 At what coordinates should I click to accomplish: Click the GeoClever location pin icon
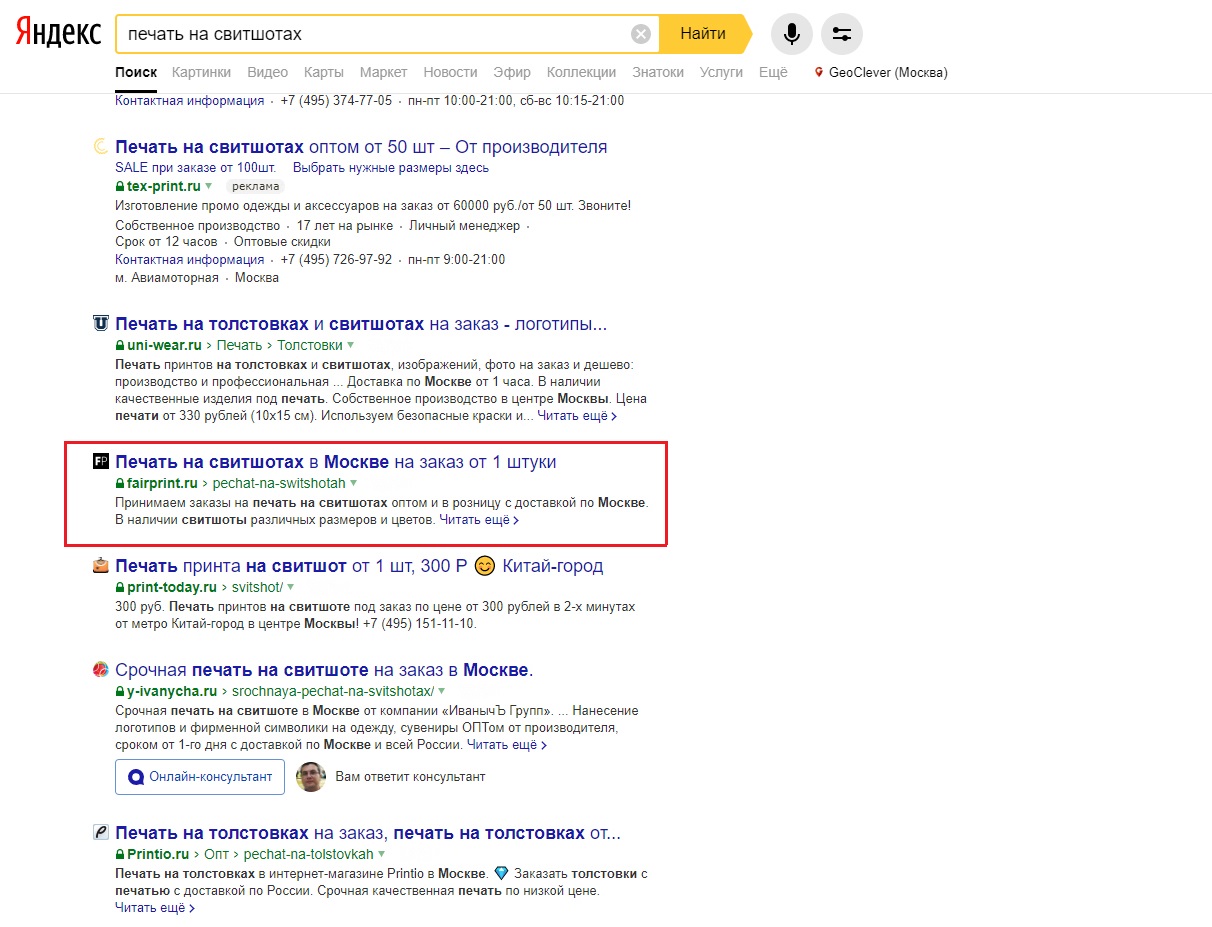click(820, 72)
